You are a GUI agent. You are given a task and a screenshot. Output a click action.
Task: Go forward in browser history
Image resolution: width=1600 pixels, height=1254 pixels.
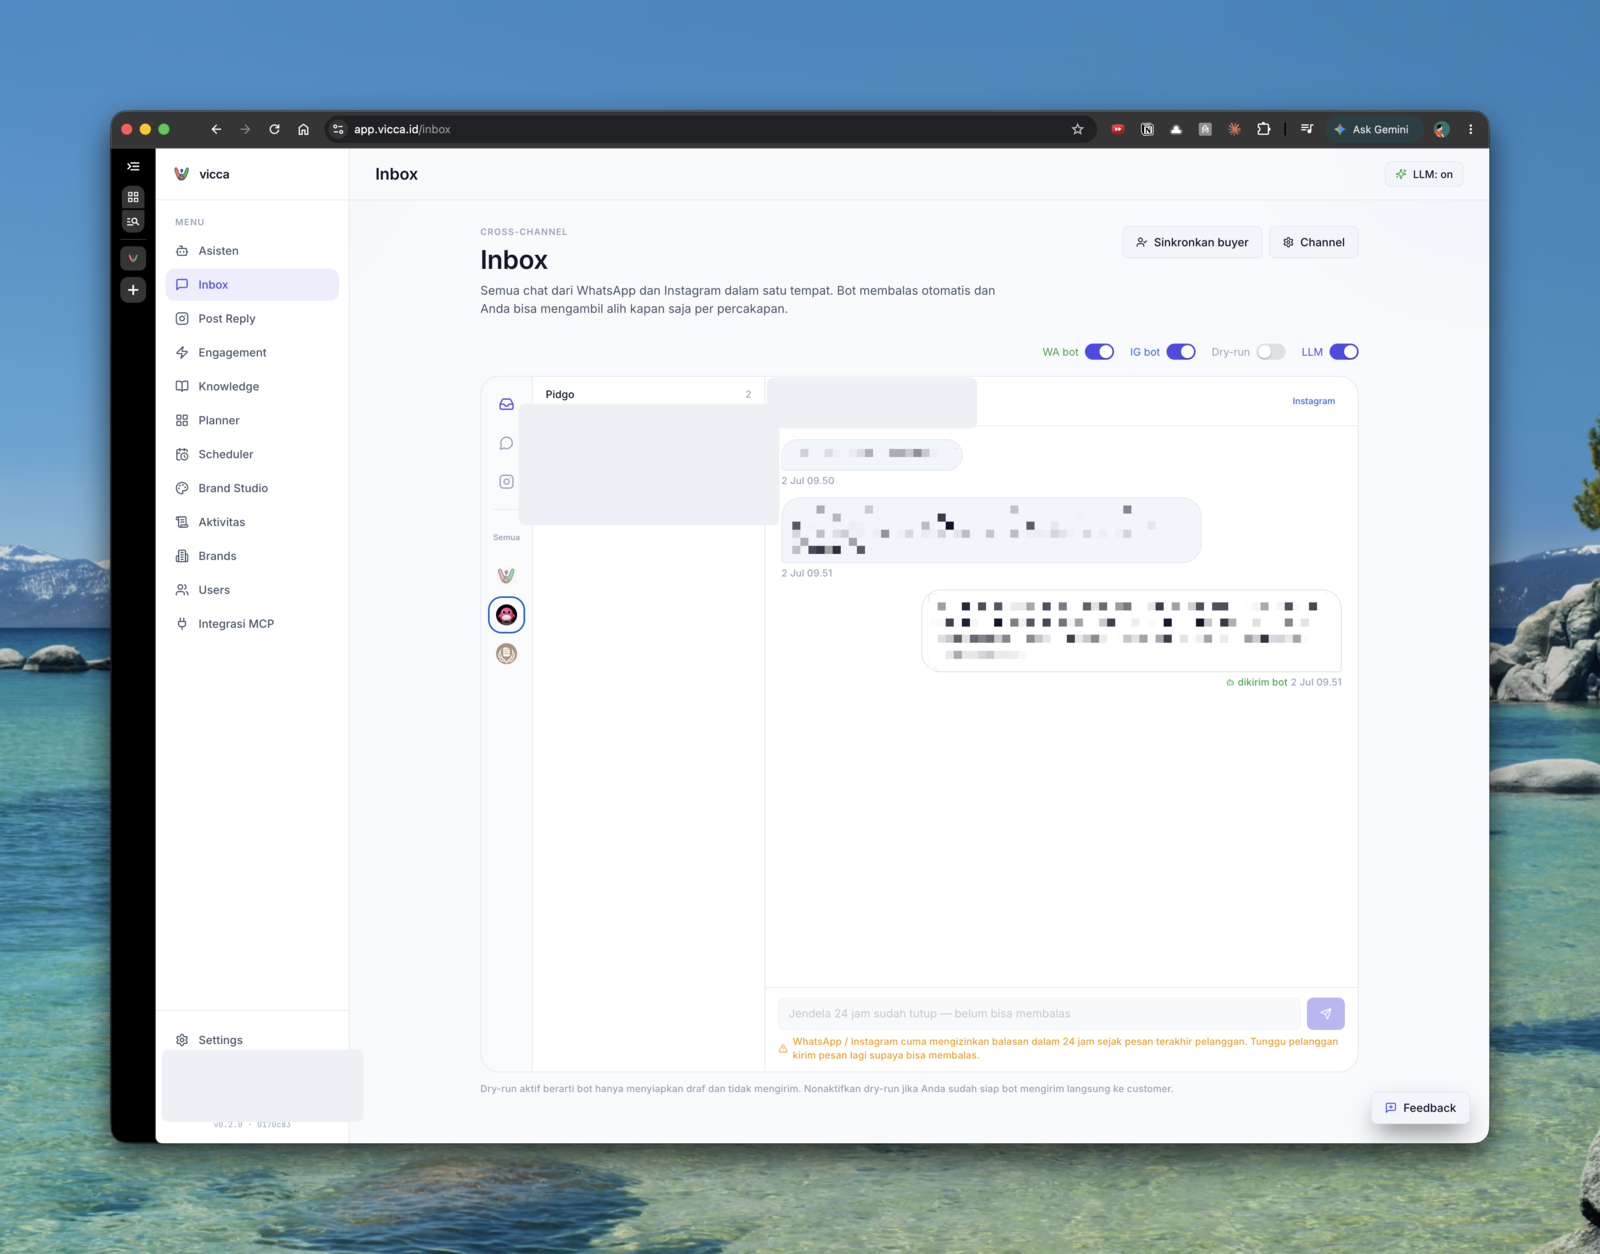click(x=245, y=129)
